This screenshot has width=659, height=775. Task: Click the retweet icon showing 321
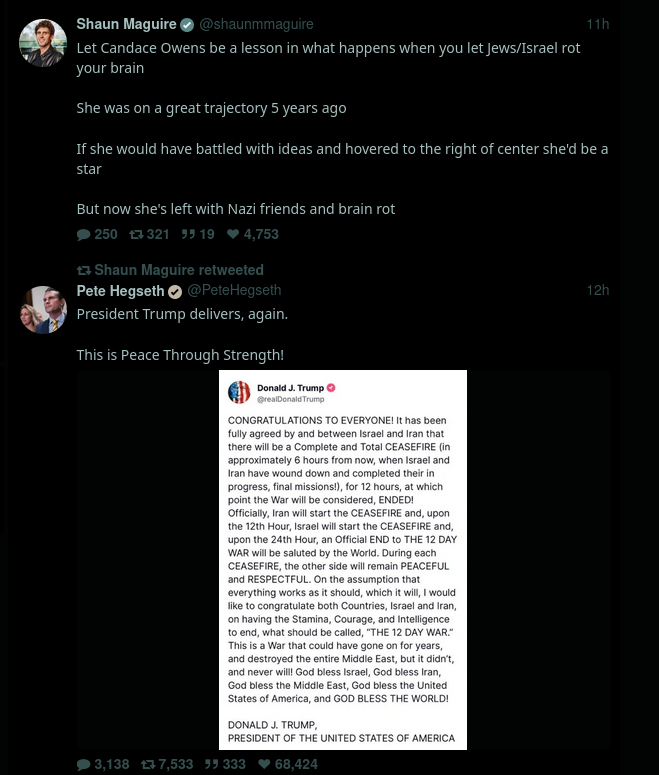click(136, 235)
